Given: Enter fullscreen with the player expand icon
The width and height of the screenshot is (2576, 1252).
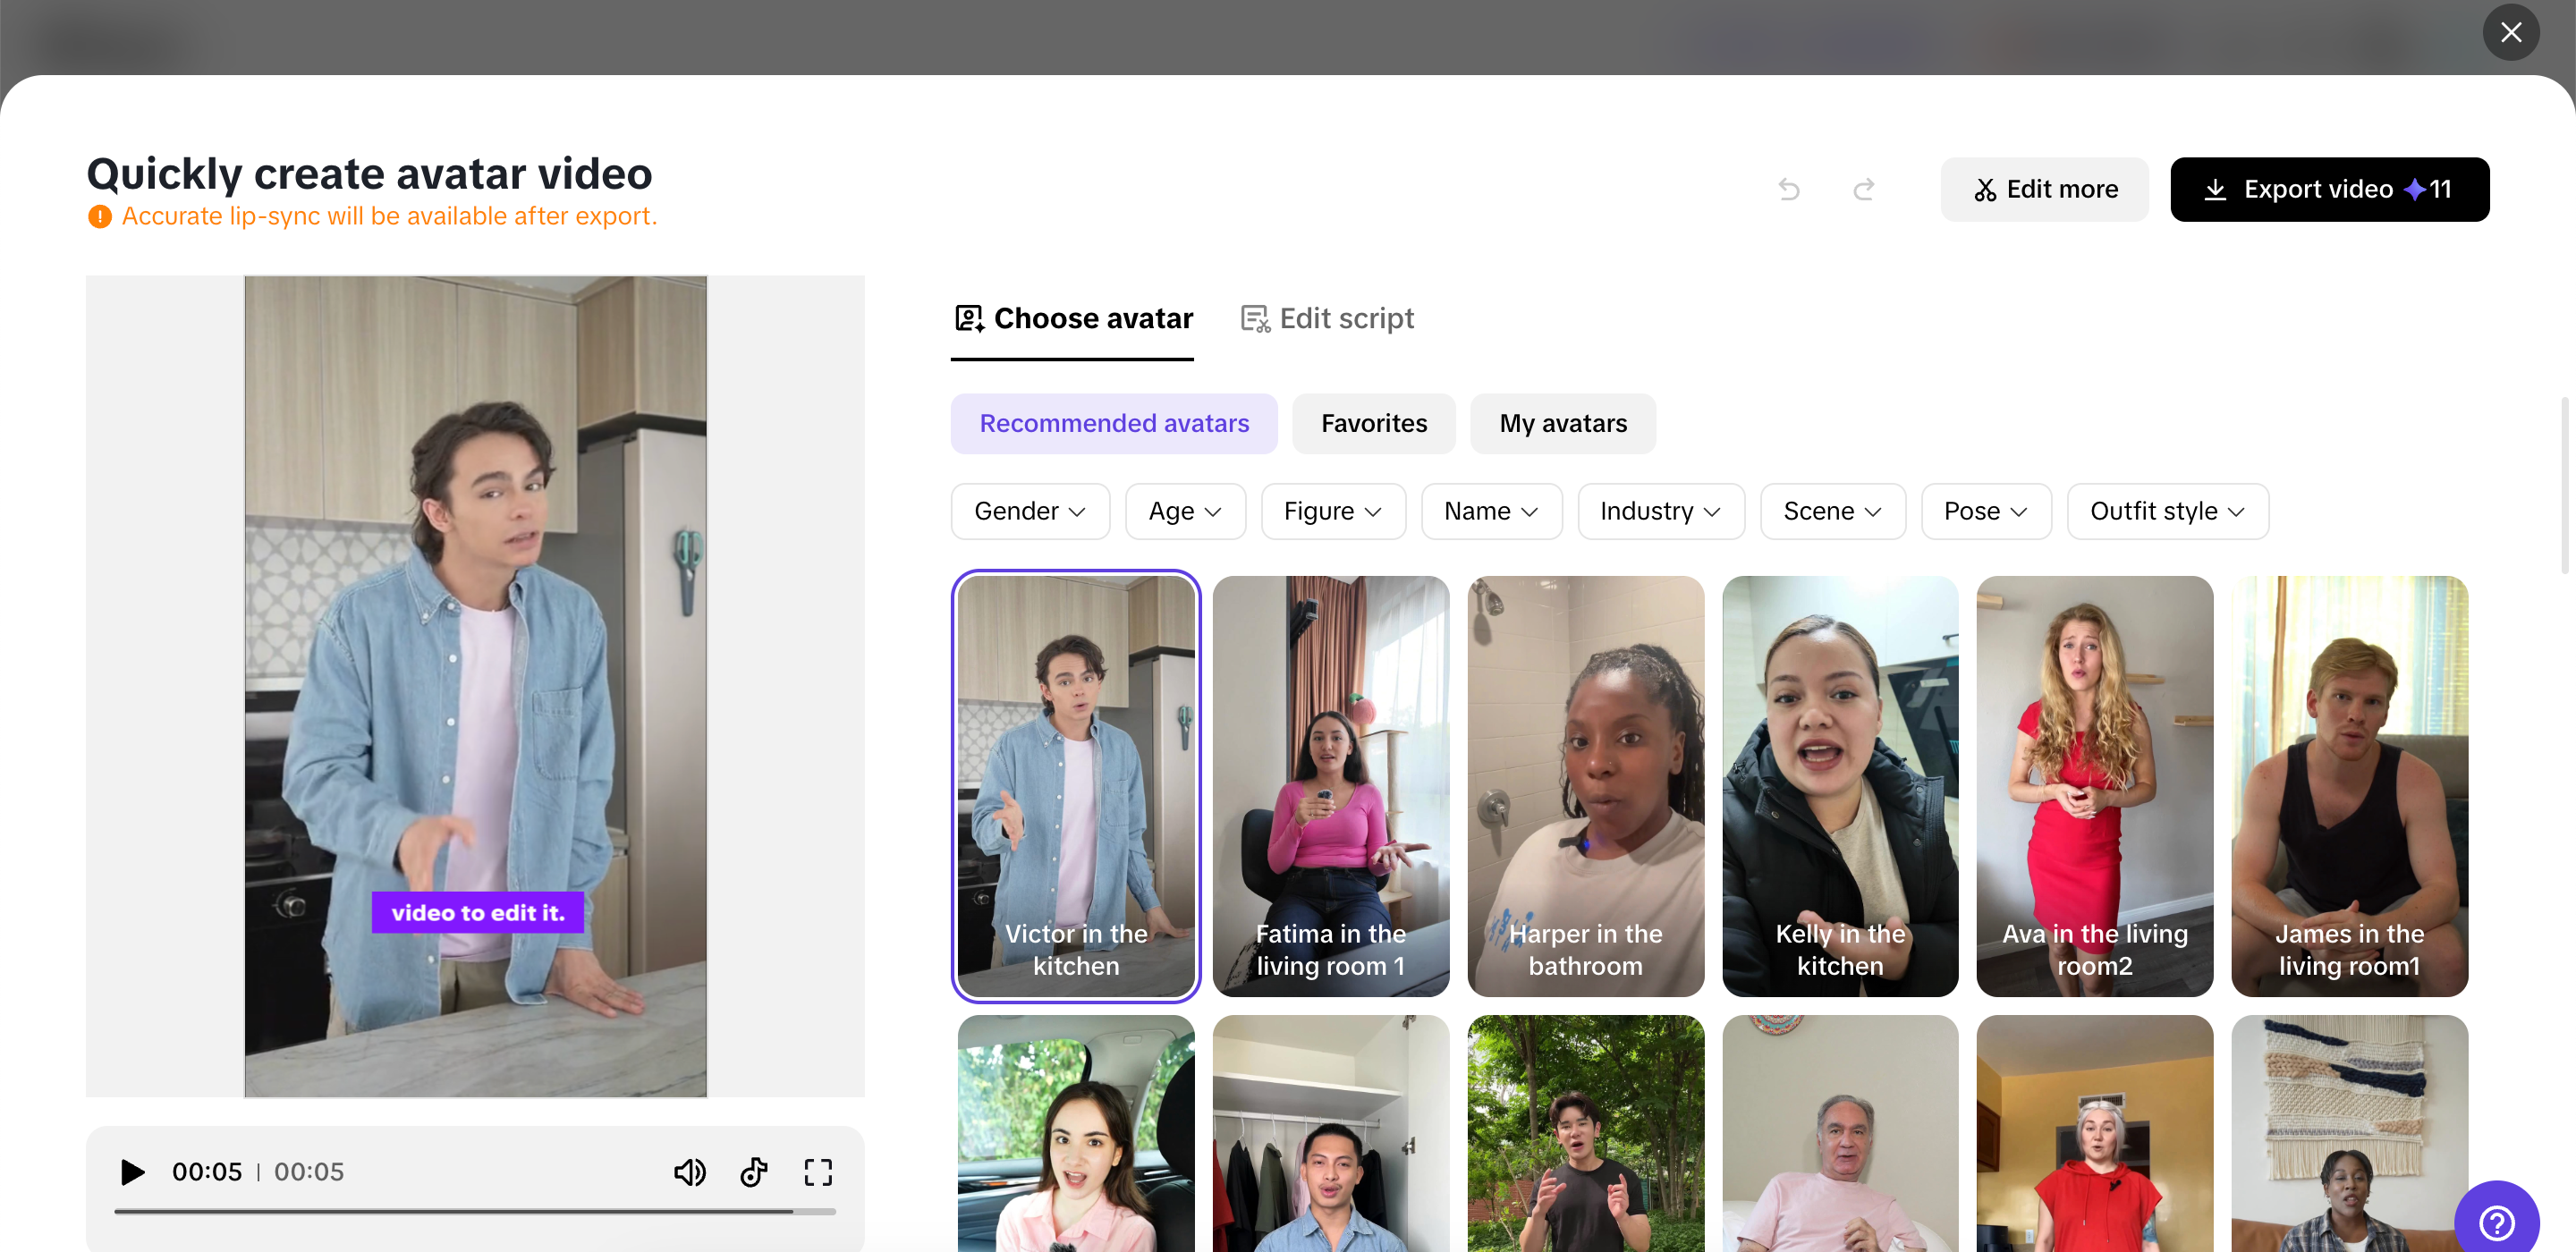Looking at the screenshot, I should tap(818, 1171).
